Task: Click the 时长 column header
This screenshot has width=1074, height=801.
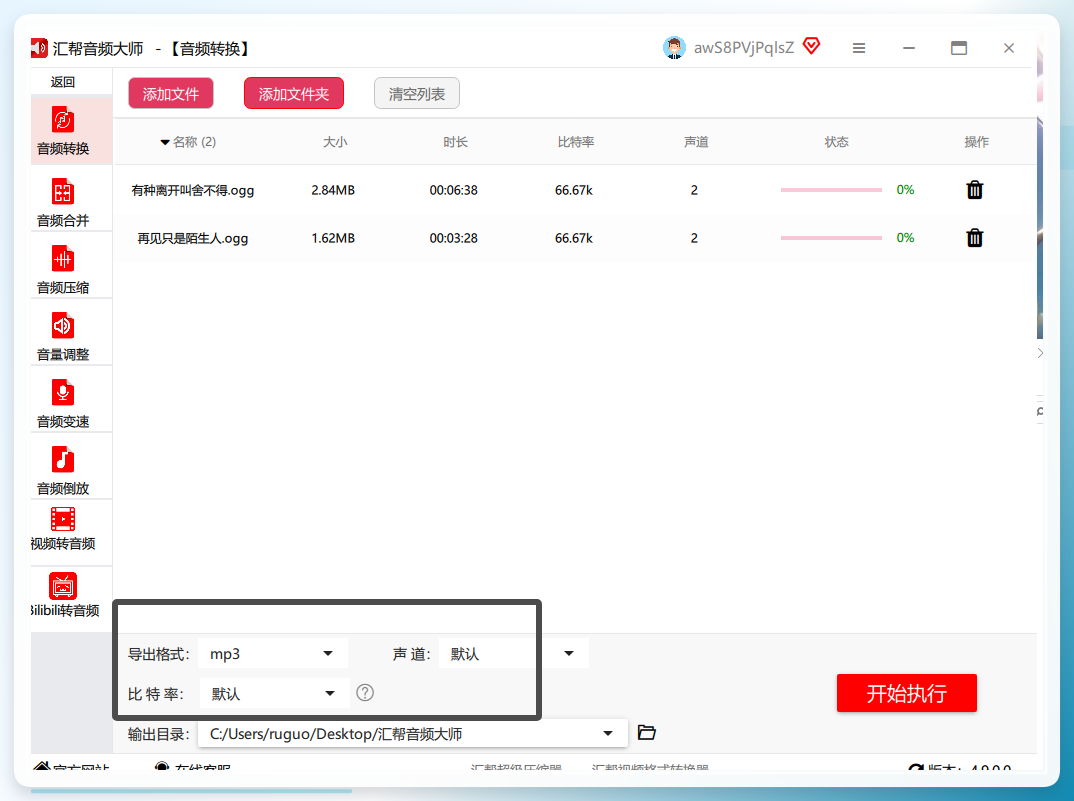Action: (455, 142)
